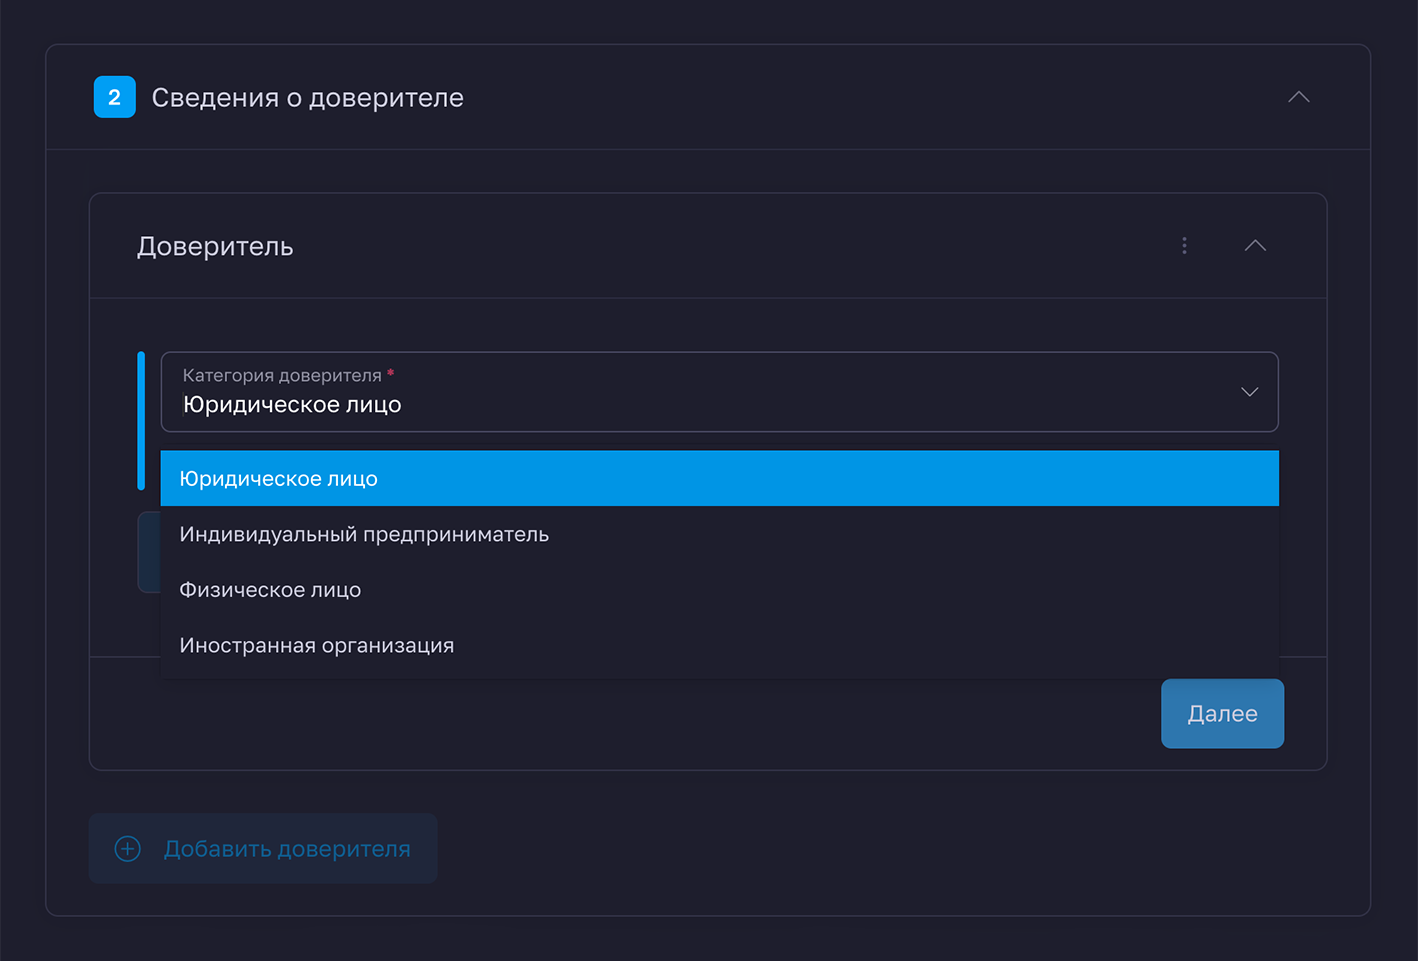Screen dimensions: 1418x961
Task: Collapse the "Сведения о доверителе" section chevron
Action: (x=1298, y=97)
